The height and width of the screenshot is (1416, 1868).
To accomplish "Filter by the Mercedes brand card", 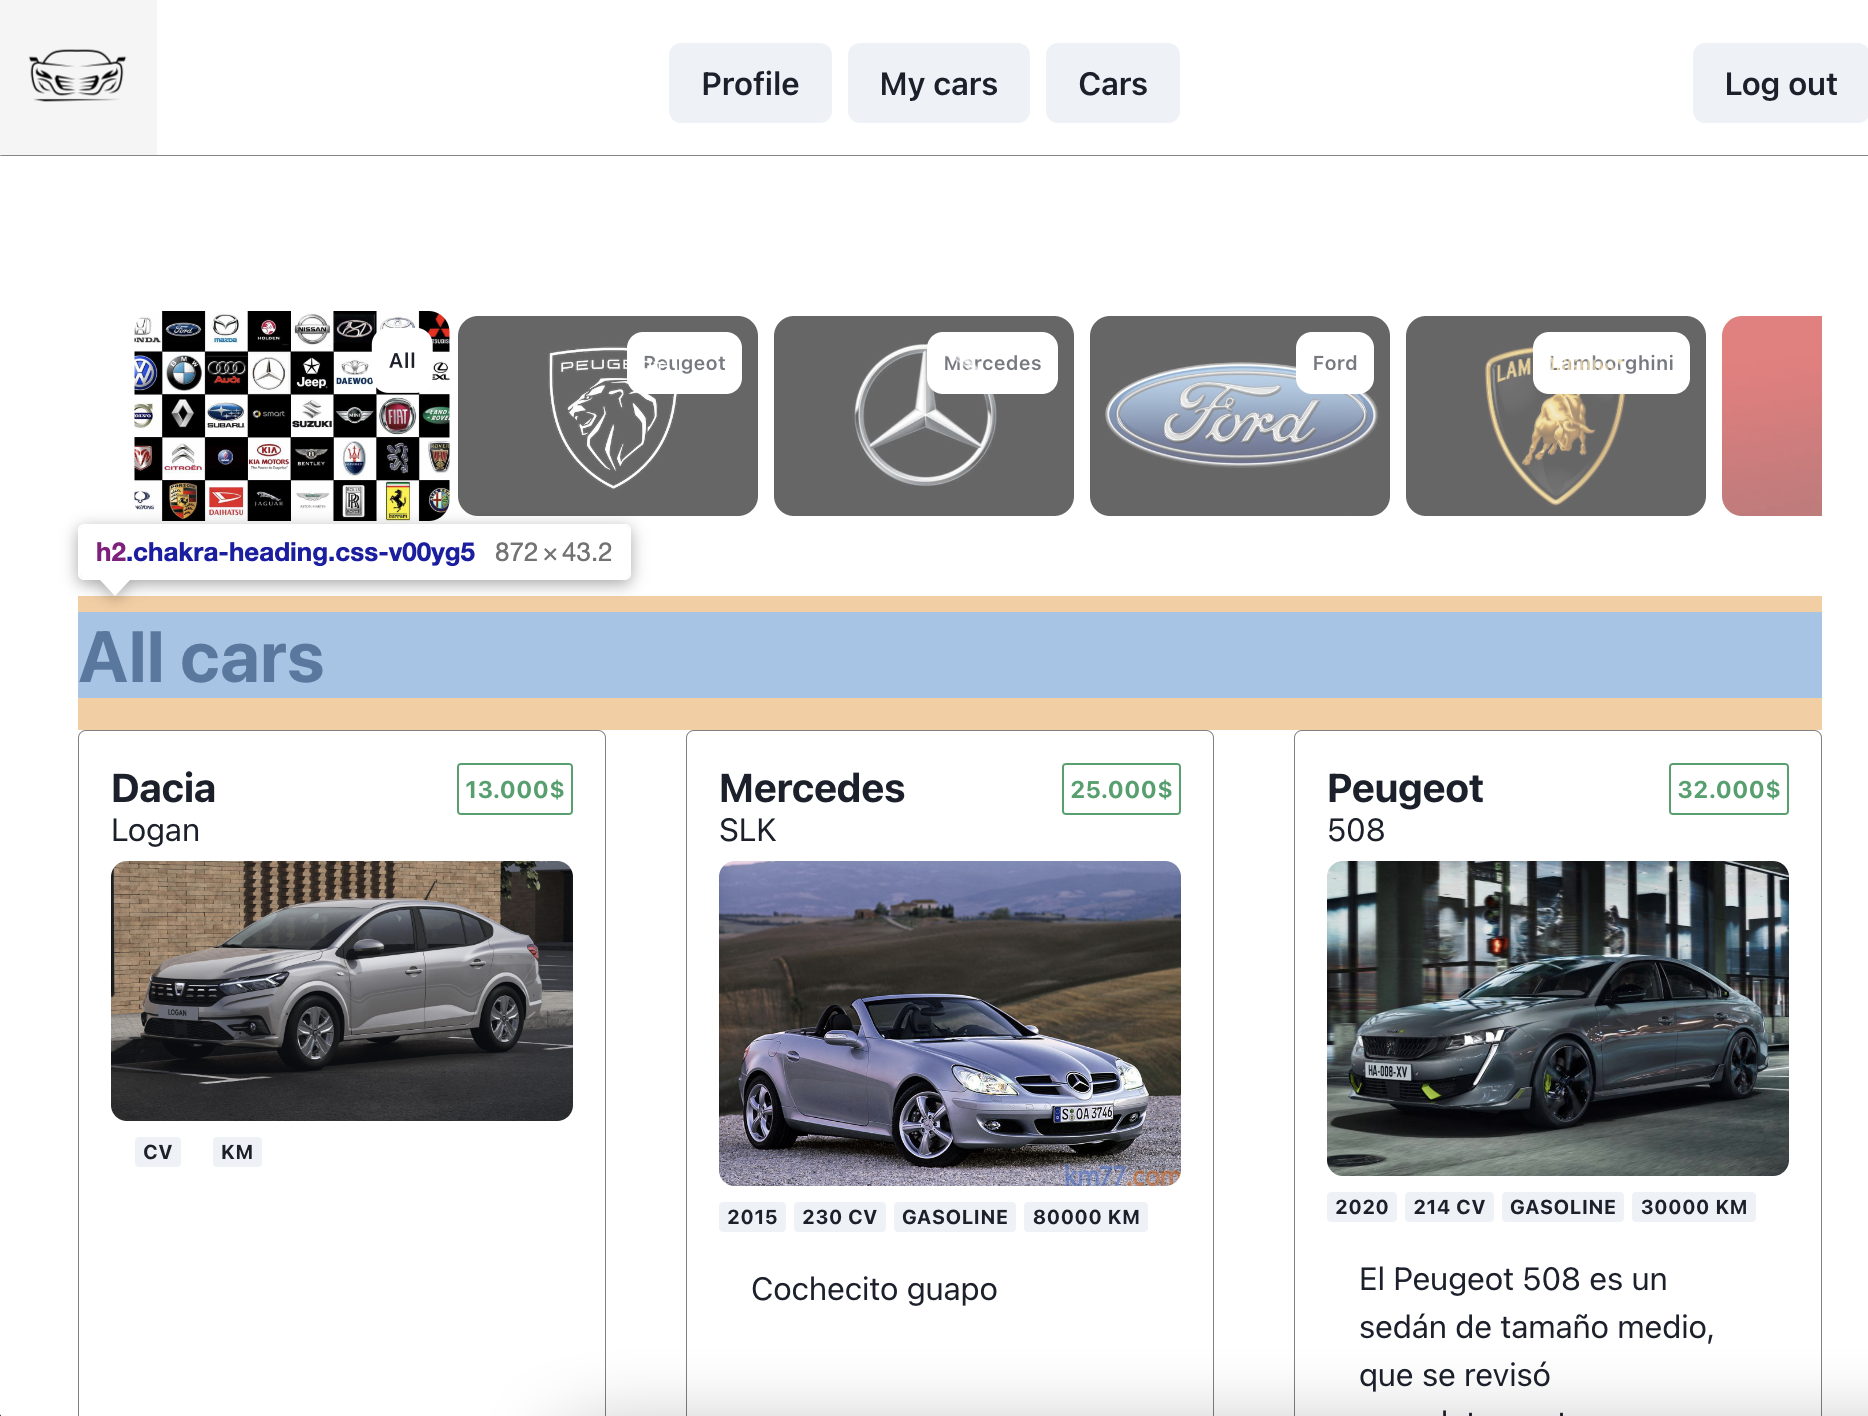I will (924, 416).
